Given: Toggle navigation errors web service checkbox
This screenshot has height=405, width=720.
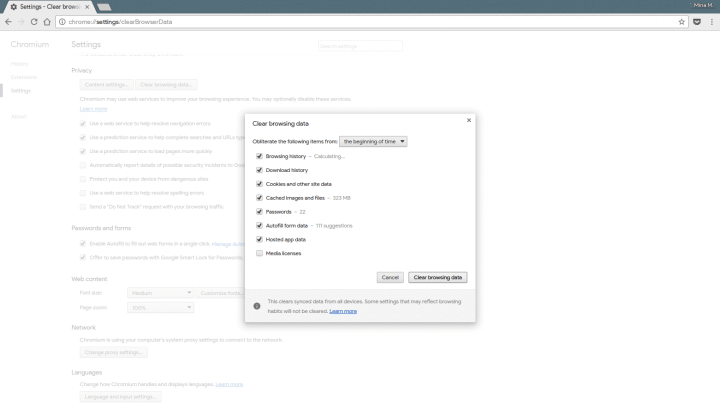Looking at the screenshot, I should pos(83,124).
